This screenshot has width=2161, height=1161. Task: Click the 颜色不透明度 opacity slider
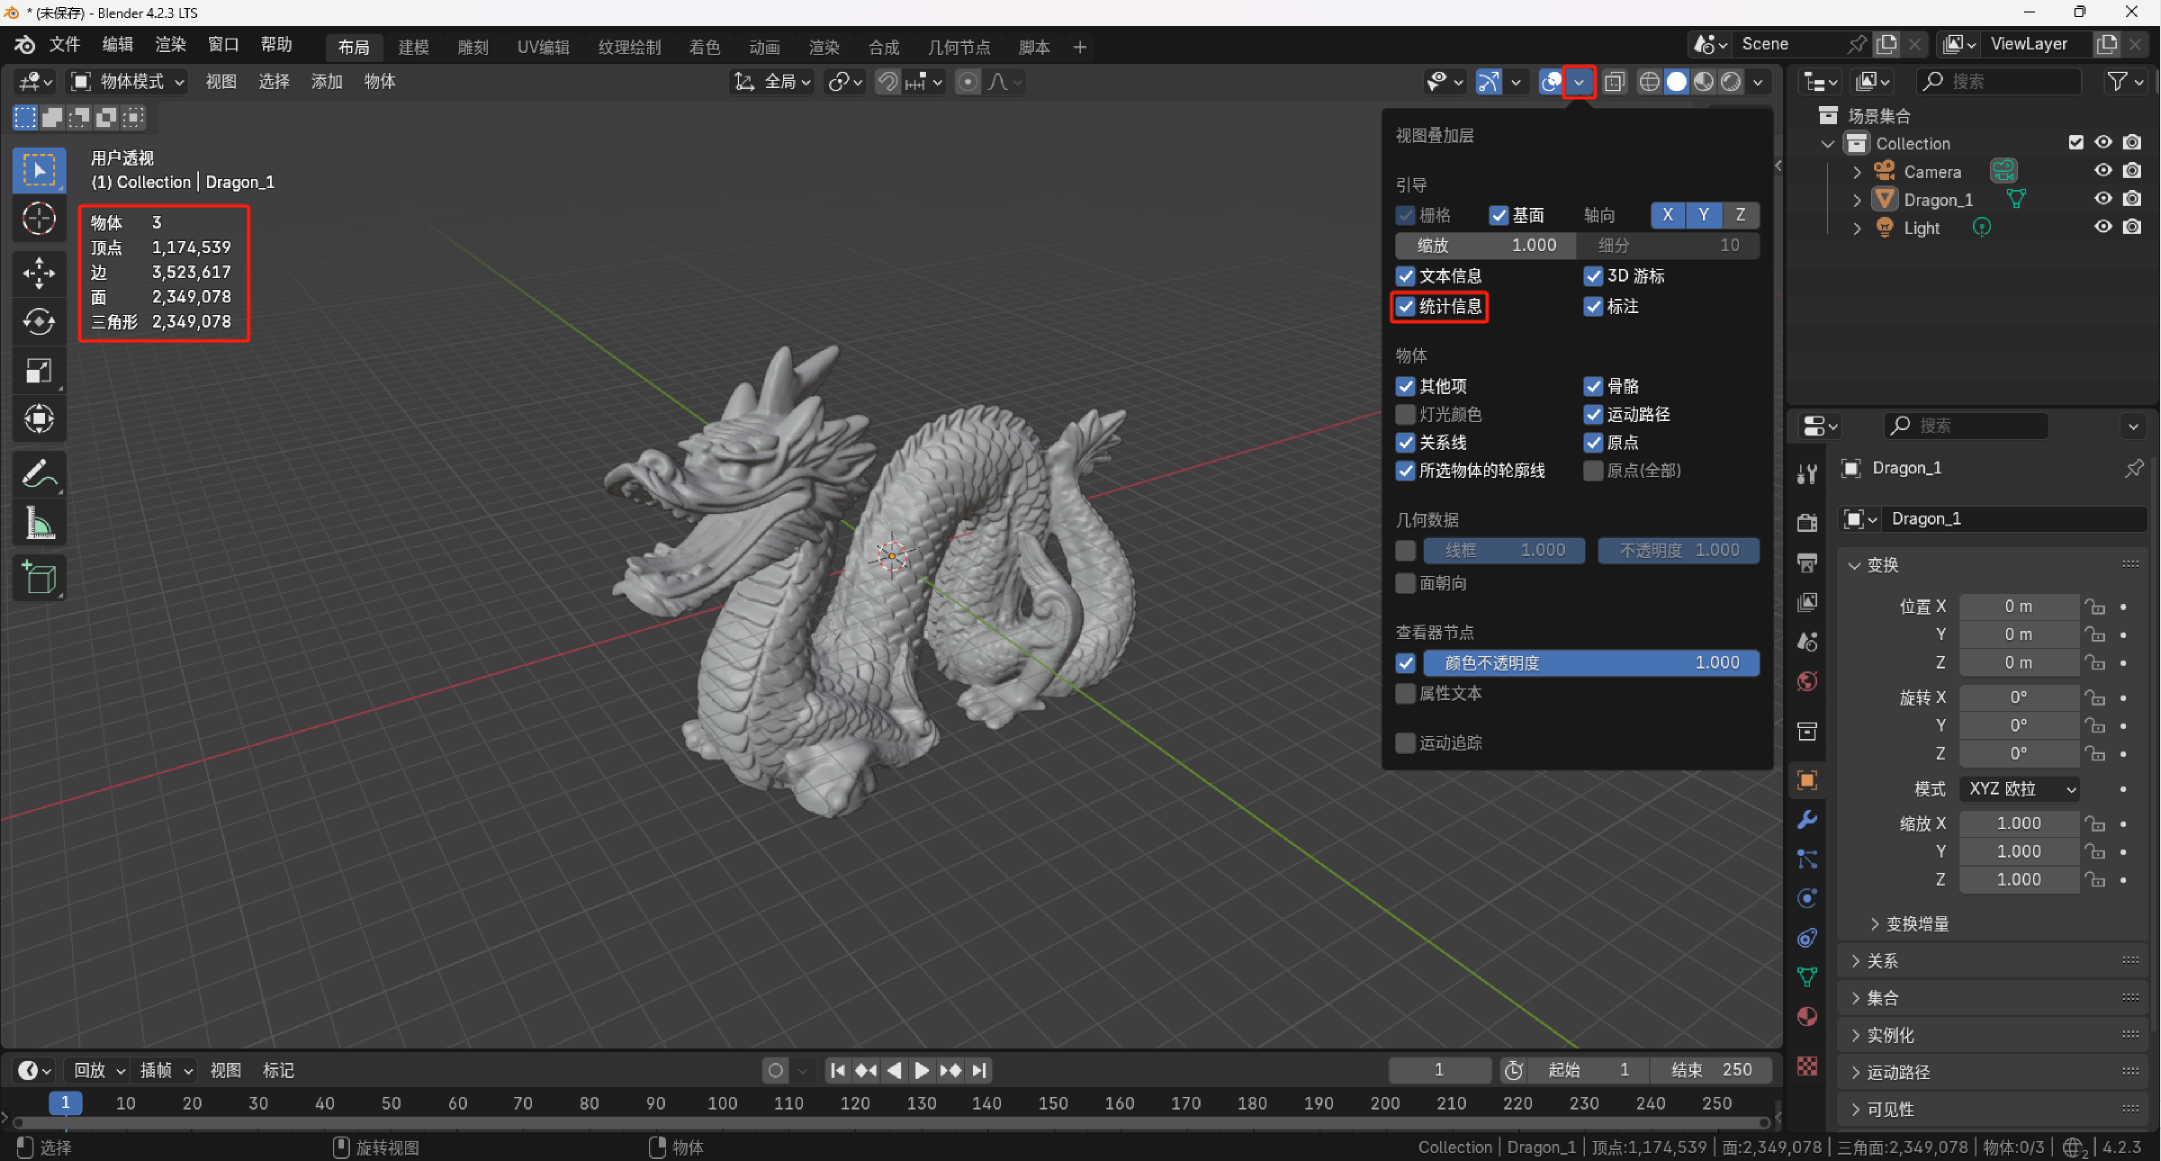(x=1590, y=663)
